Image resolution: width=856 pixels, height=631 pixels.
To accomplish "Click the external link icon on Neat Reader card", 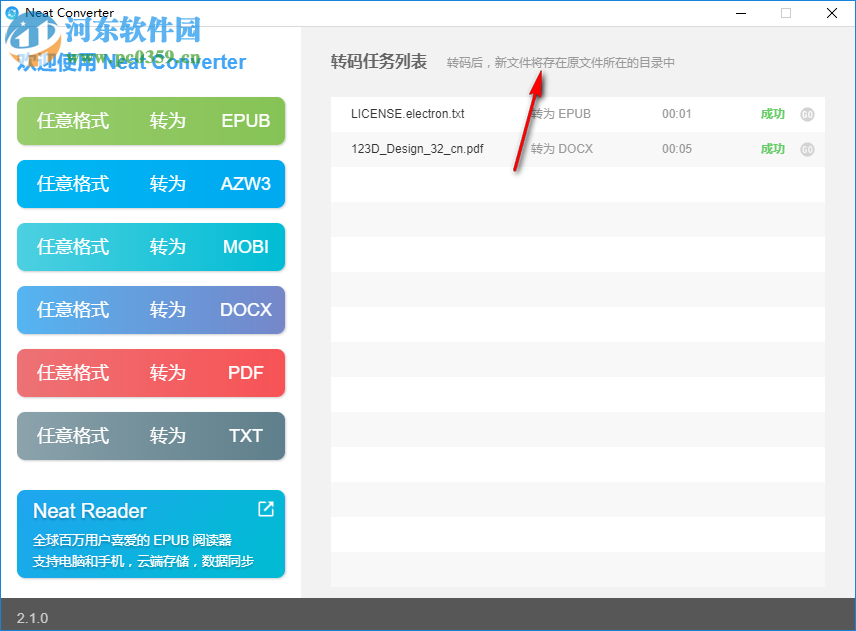I will click(x=265, y=509).
